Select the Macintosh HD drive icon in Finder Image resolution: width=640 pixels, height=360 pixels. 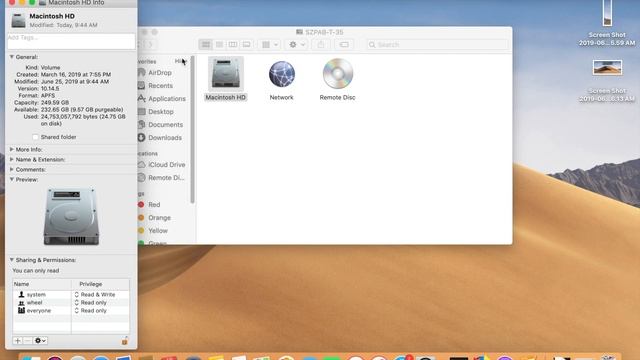[x=226, y=74]
